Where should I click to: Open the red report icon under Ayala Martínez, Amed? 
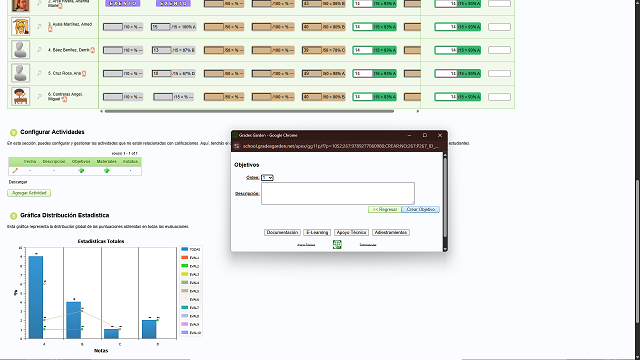click(50, 29)
